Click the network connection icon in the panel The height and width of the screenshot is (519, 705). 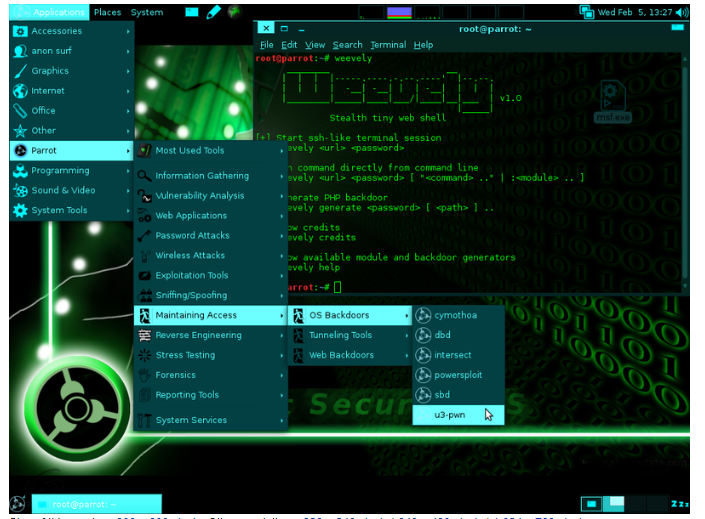point(586,12)
